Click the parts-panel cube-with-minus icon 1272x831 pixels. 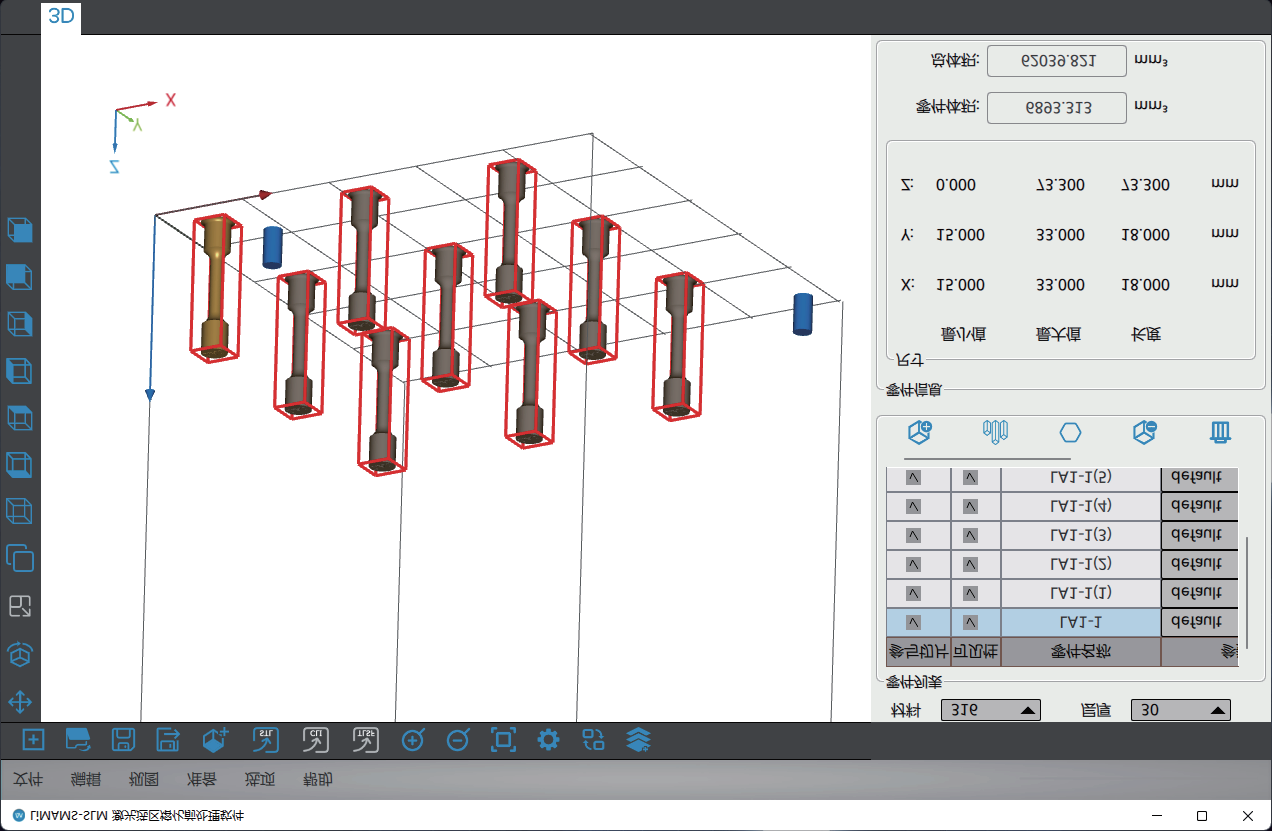click(x=1145, y=432)
